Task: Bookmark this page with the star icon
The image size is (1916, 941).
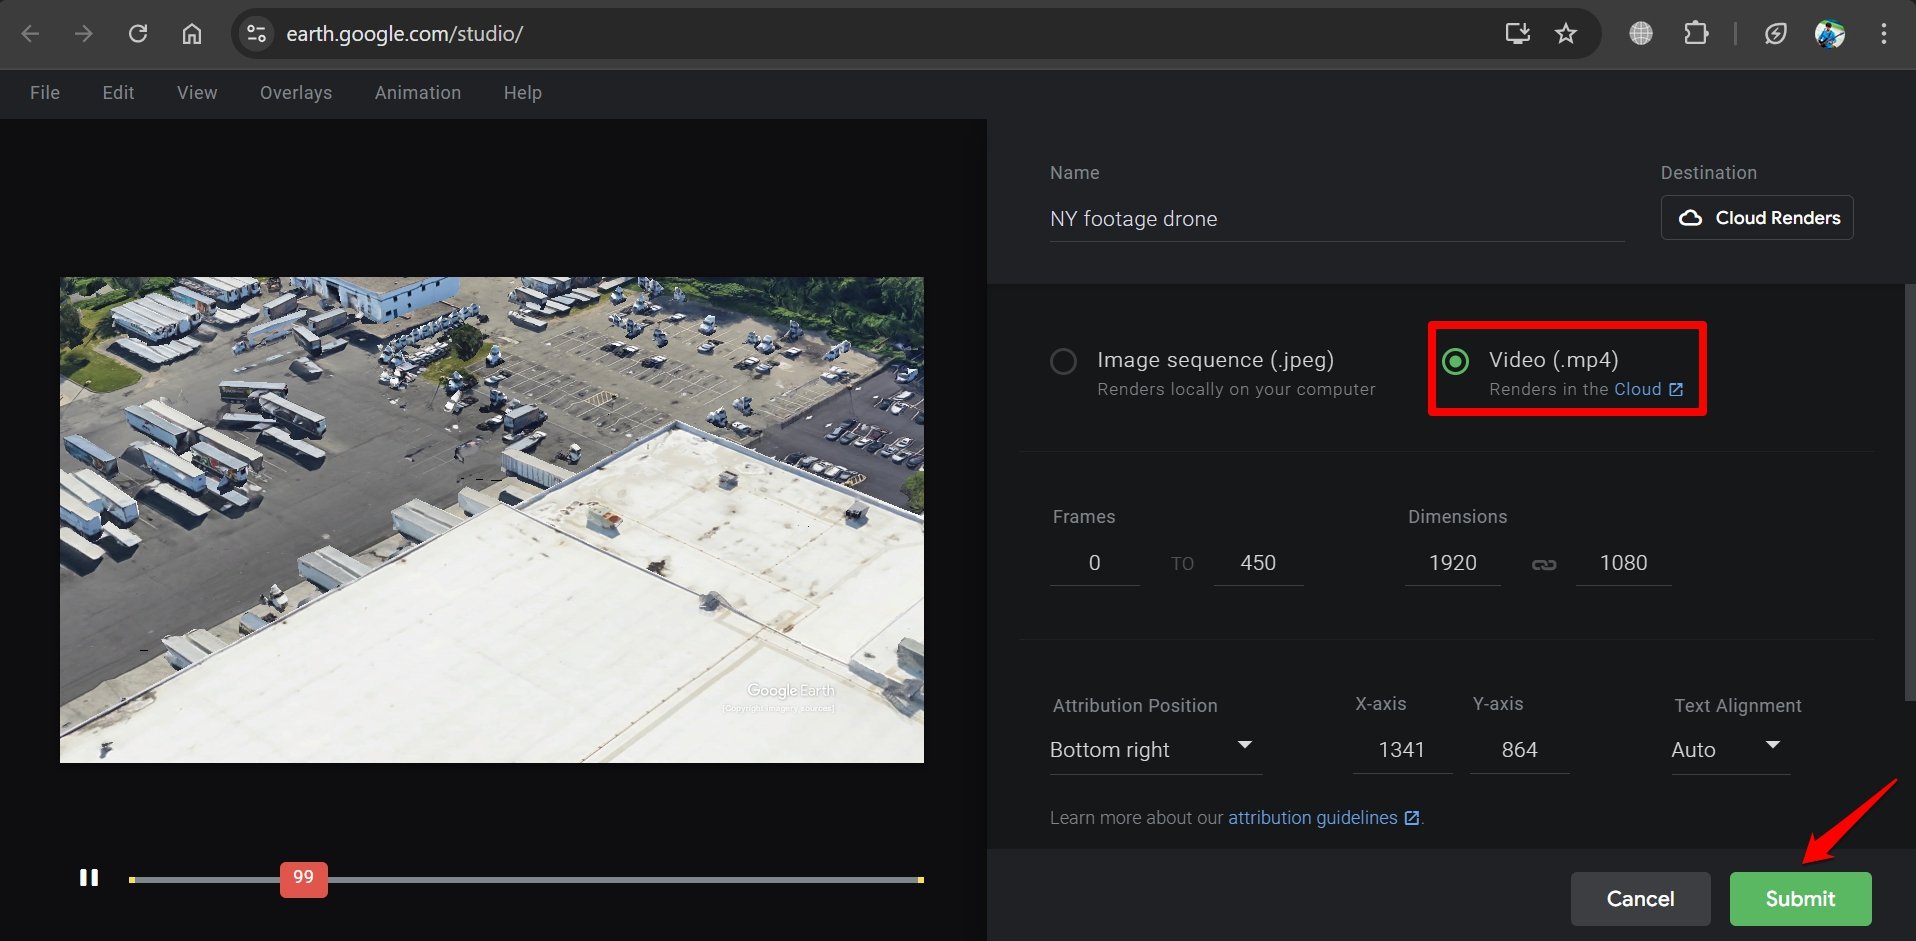Action: 1566,34
